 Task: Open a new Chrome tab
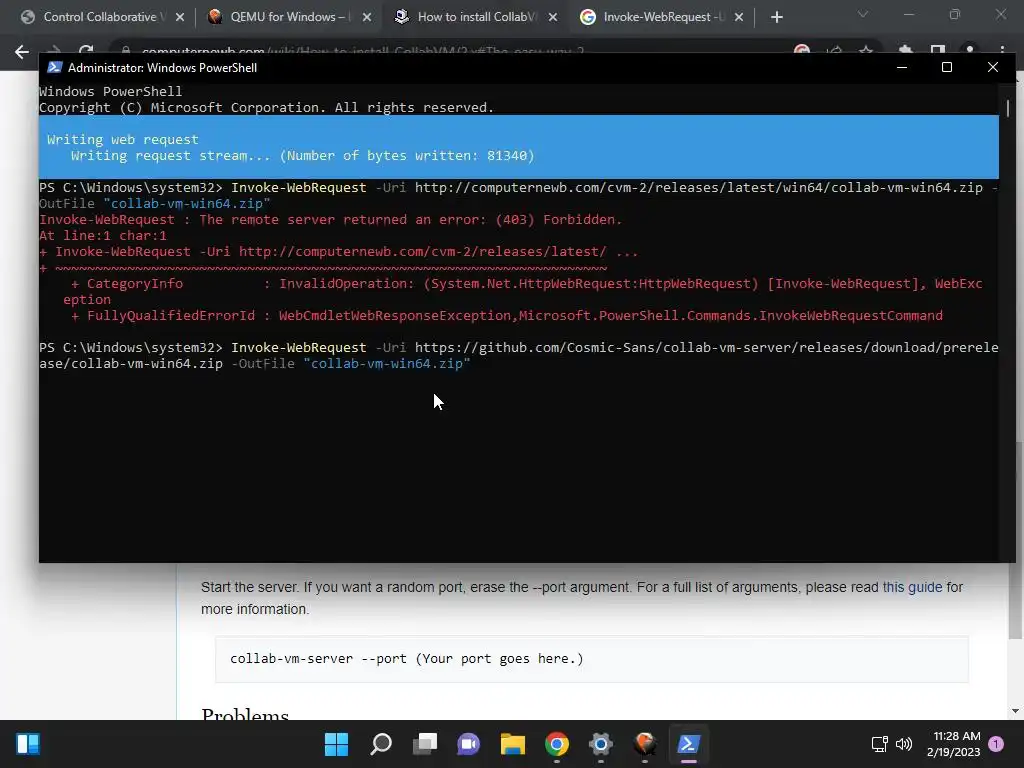click(x=776, y=17)
